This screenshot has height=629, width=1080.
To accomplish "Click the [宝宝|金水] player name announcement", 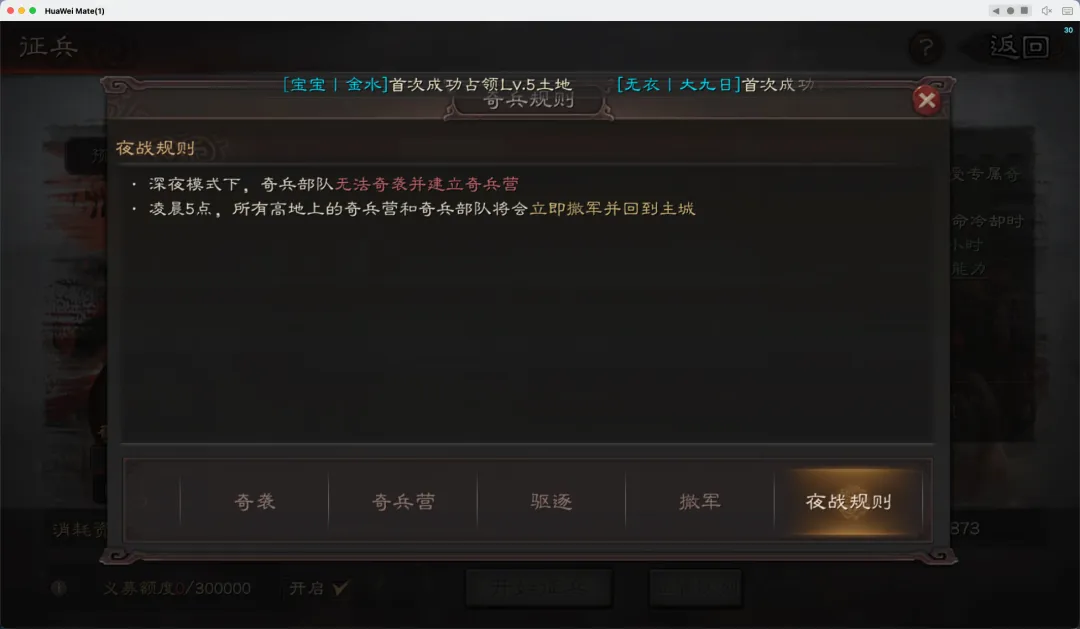I will (x=335, y=84).
